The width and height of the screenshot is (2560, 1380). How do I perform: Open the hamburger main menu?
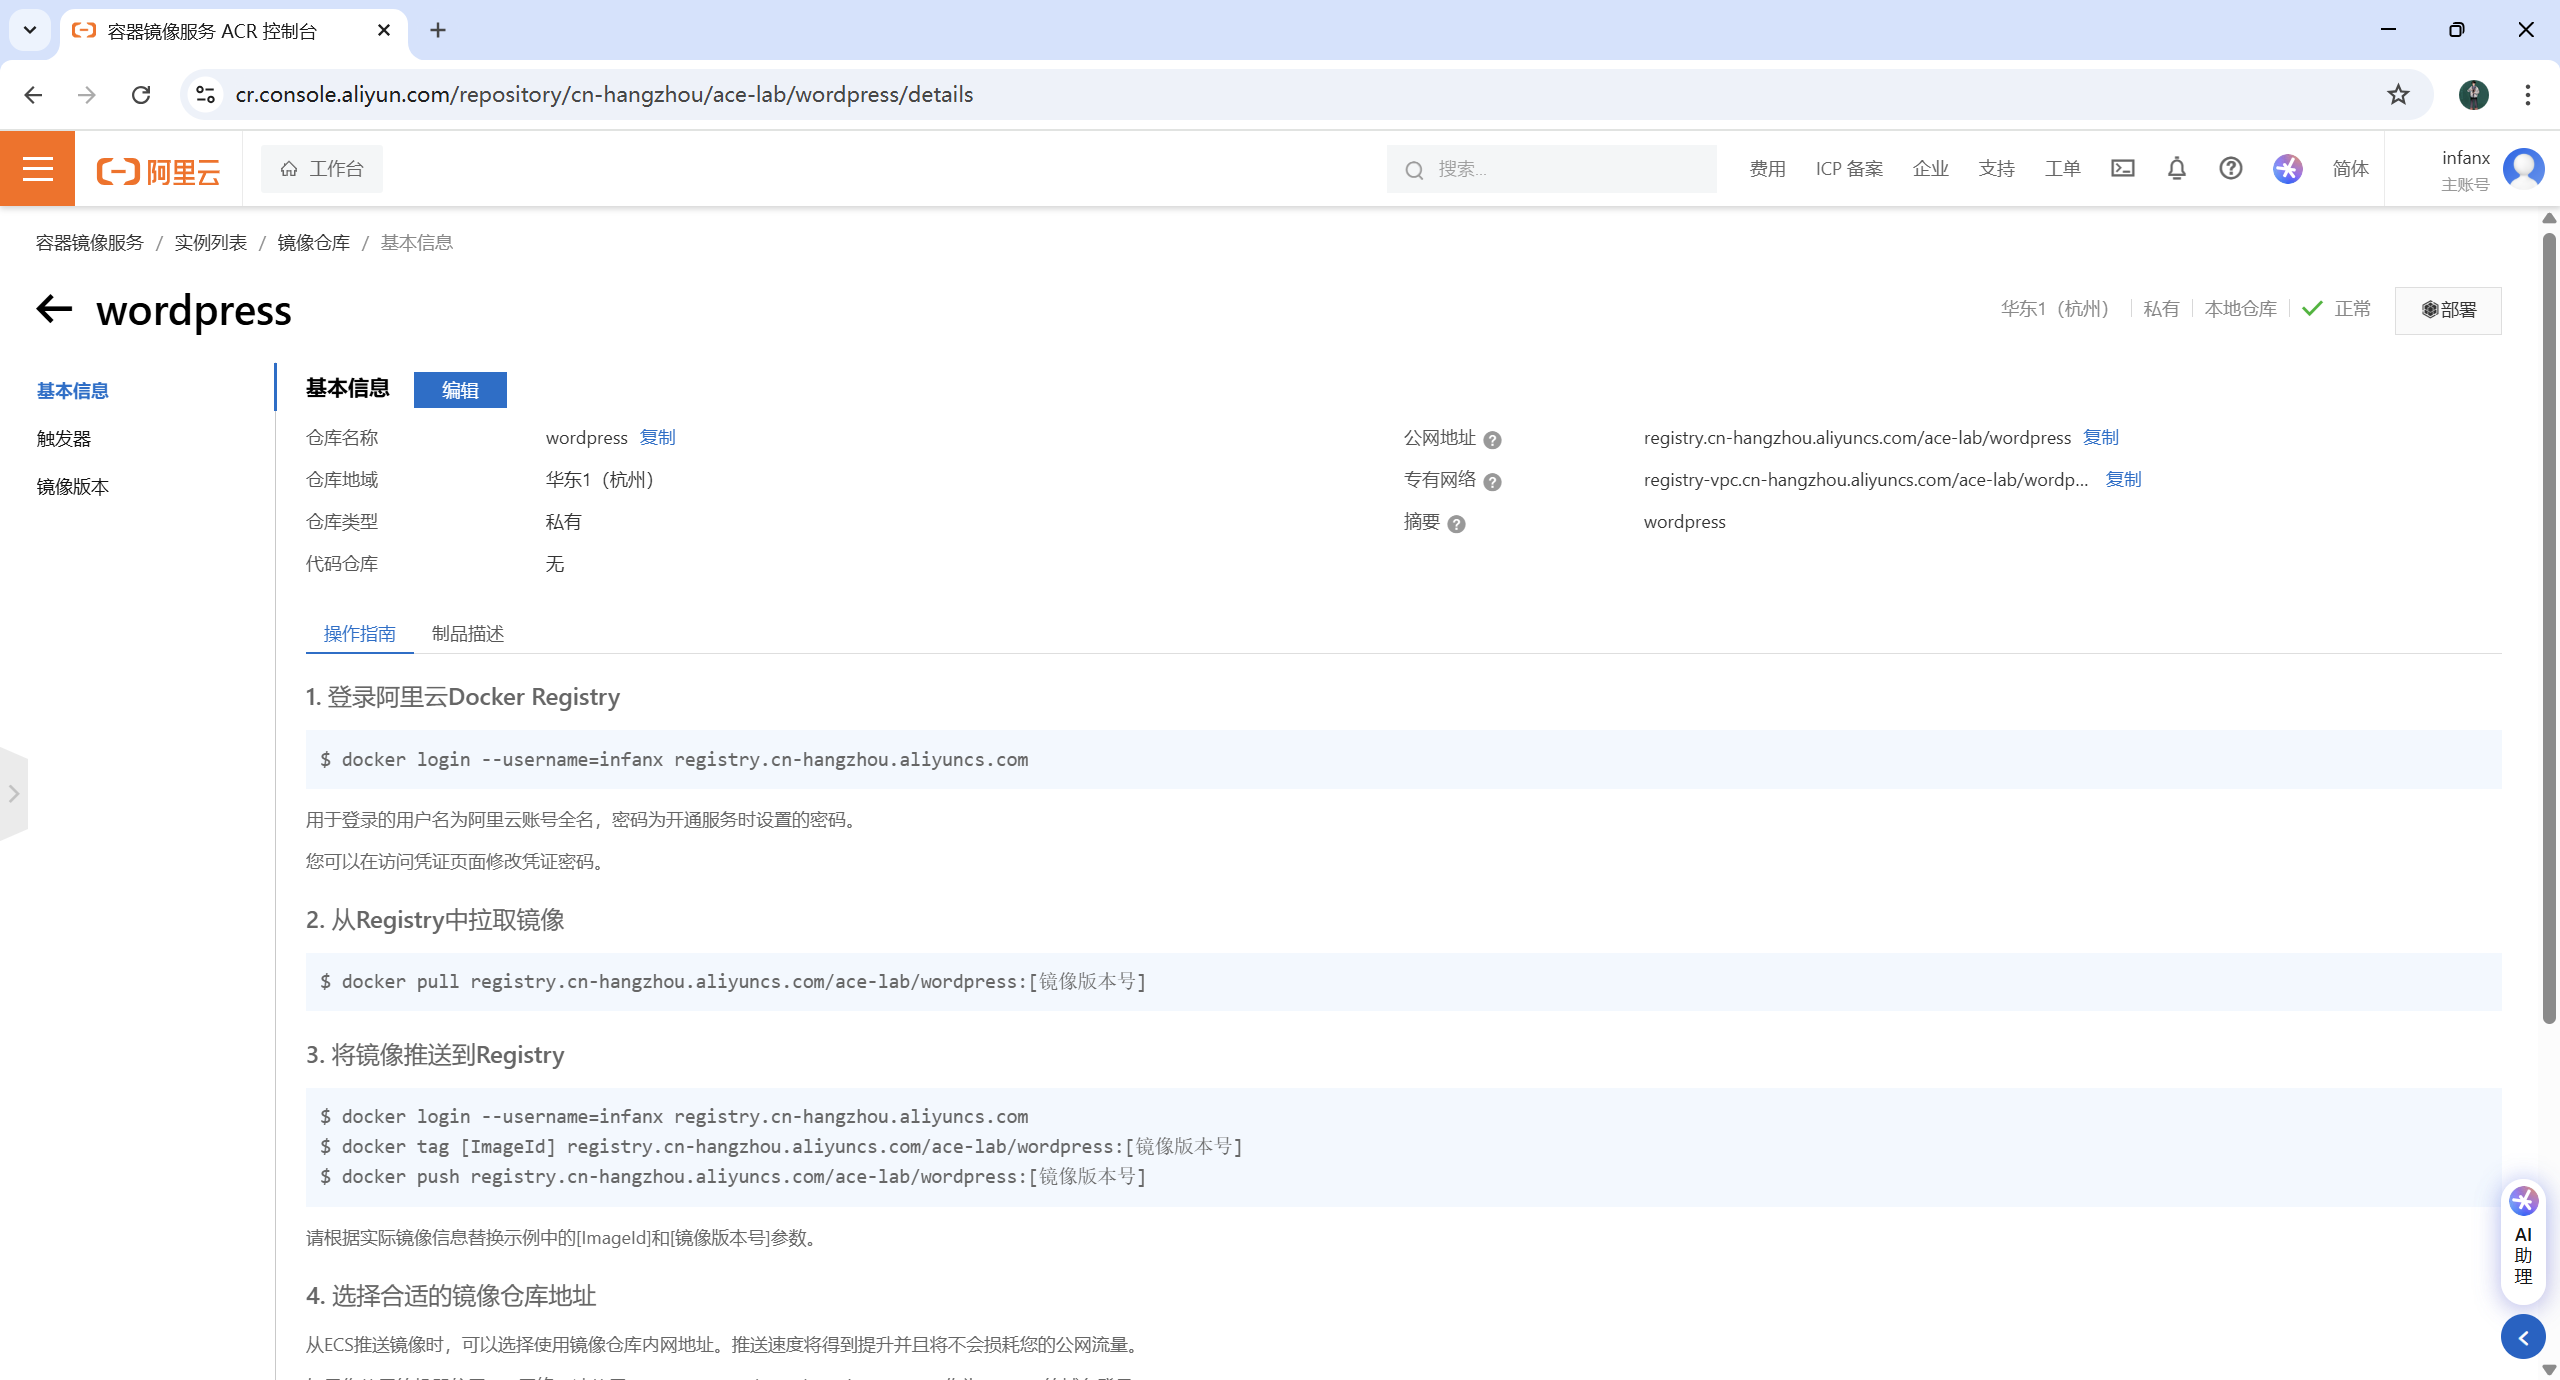tap(37, 169)
